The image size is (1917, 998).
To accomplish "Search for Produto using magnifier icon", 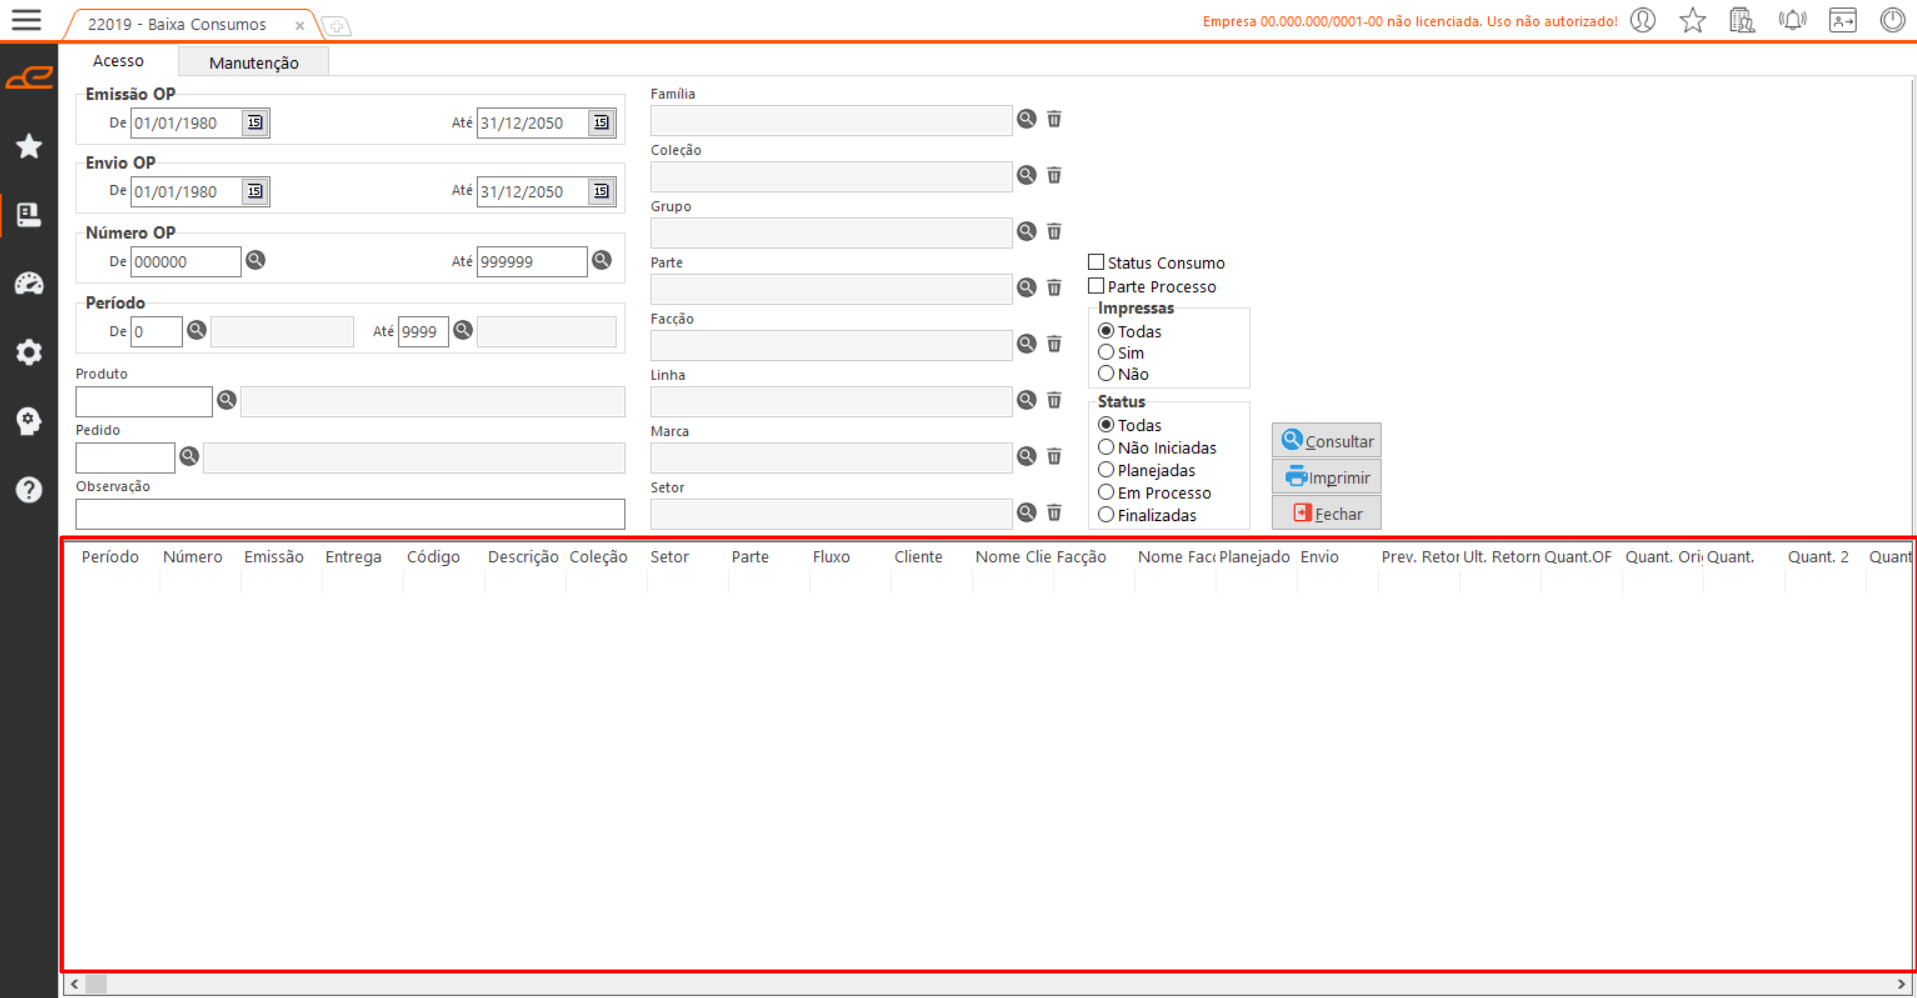I will (x=227, y=400).
